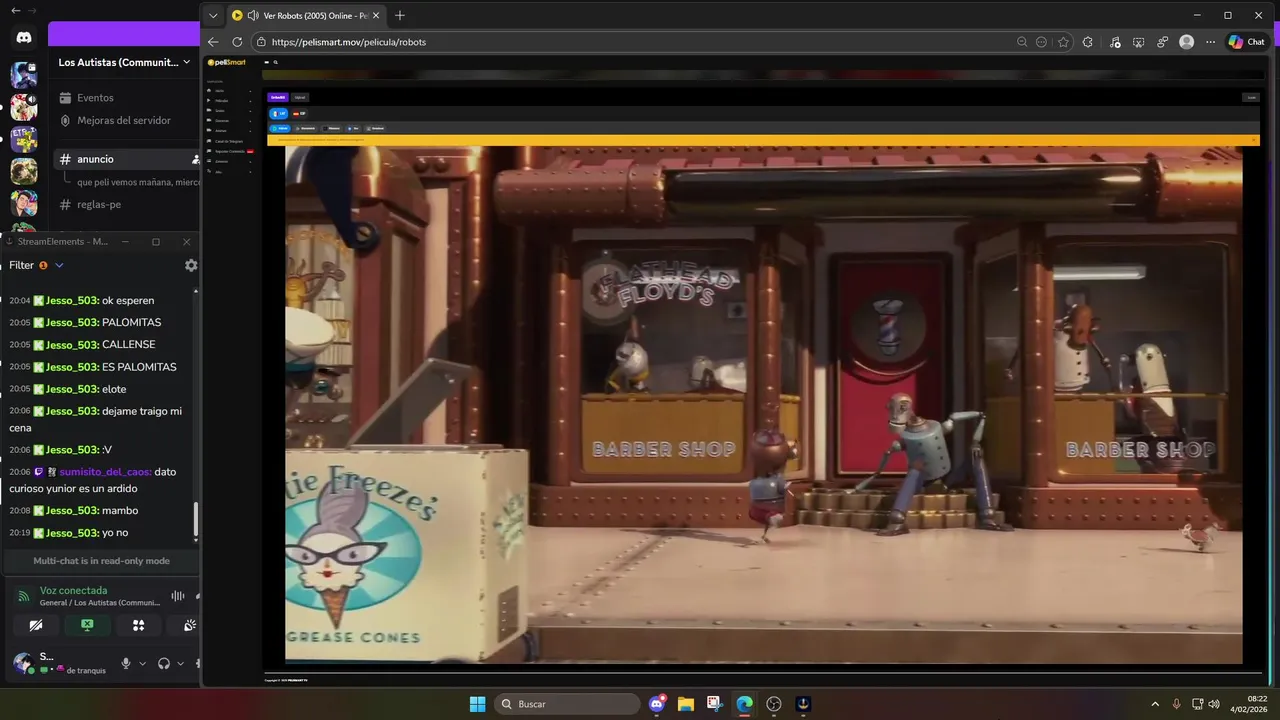Open headphone output options chevron
This screenshot has height=720, width=1280.
[x=180, y=663]
